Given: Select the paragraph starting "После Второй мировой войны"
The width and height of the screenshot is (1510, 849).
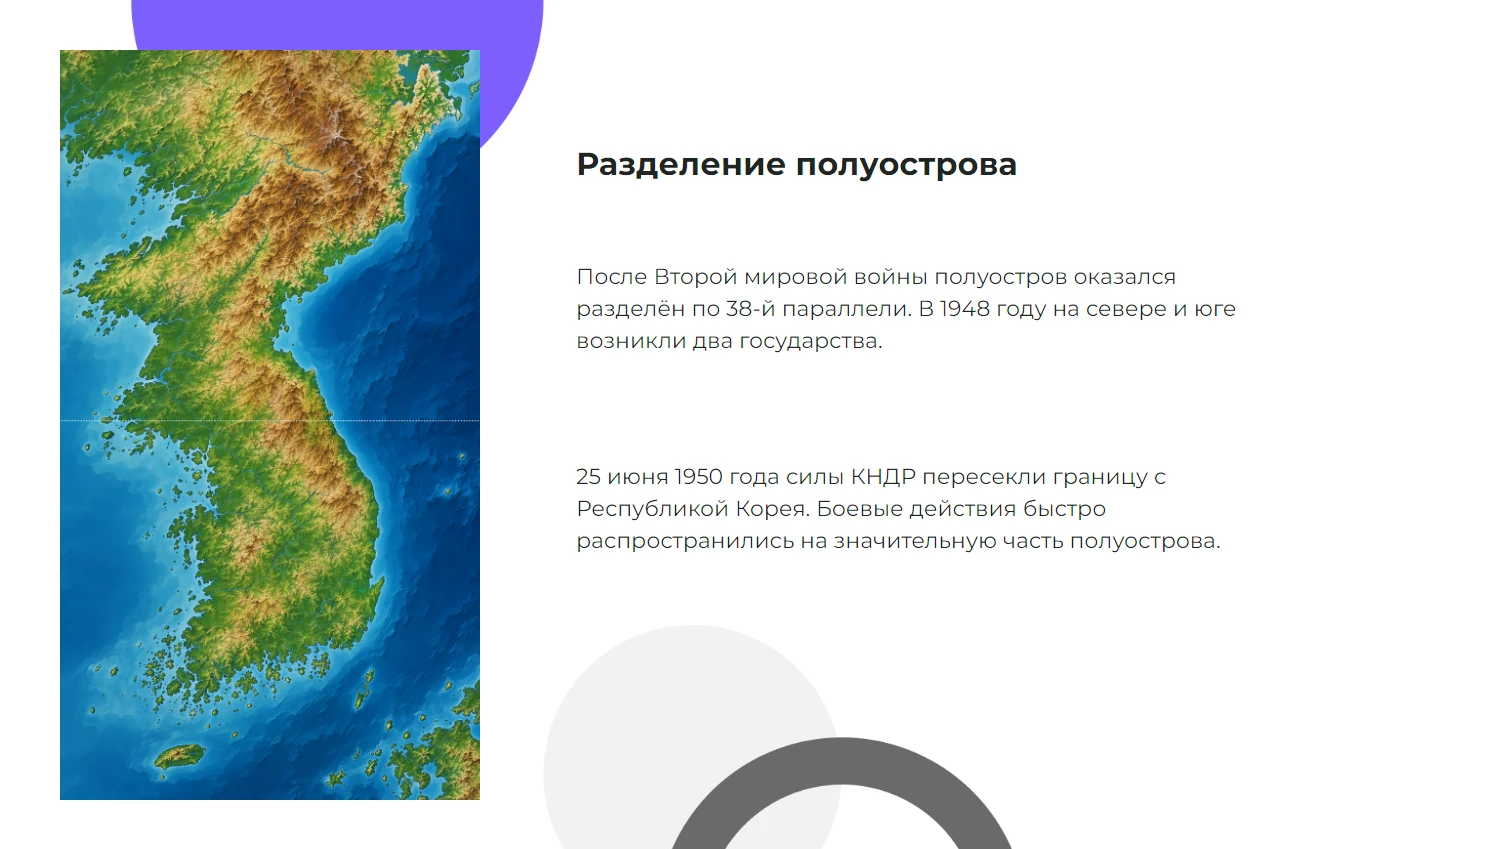Looking at the screenshot, I should pyautogui.click(x=906, y=308).
